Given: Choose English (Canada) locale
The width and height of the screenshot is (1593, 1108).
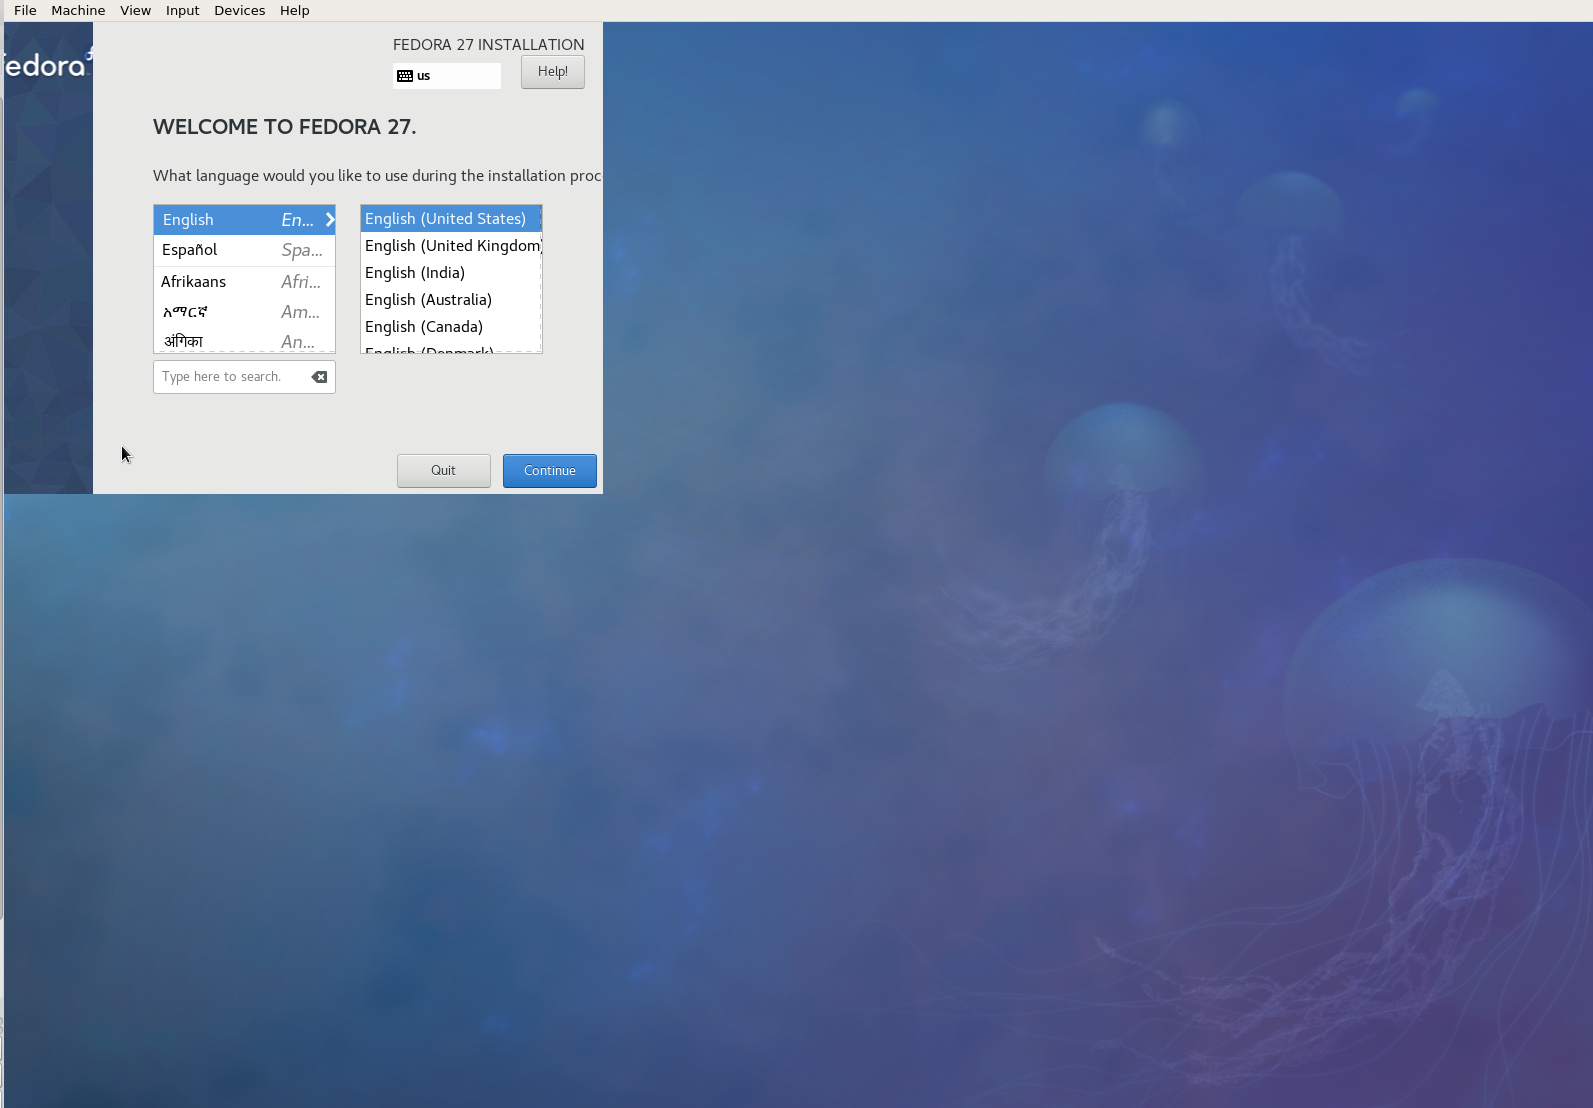Looking at the screenshot, I should tap(451, 327).
